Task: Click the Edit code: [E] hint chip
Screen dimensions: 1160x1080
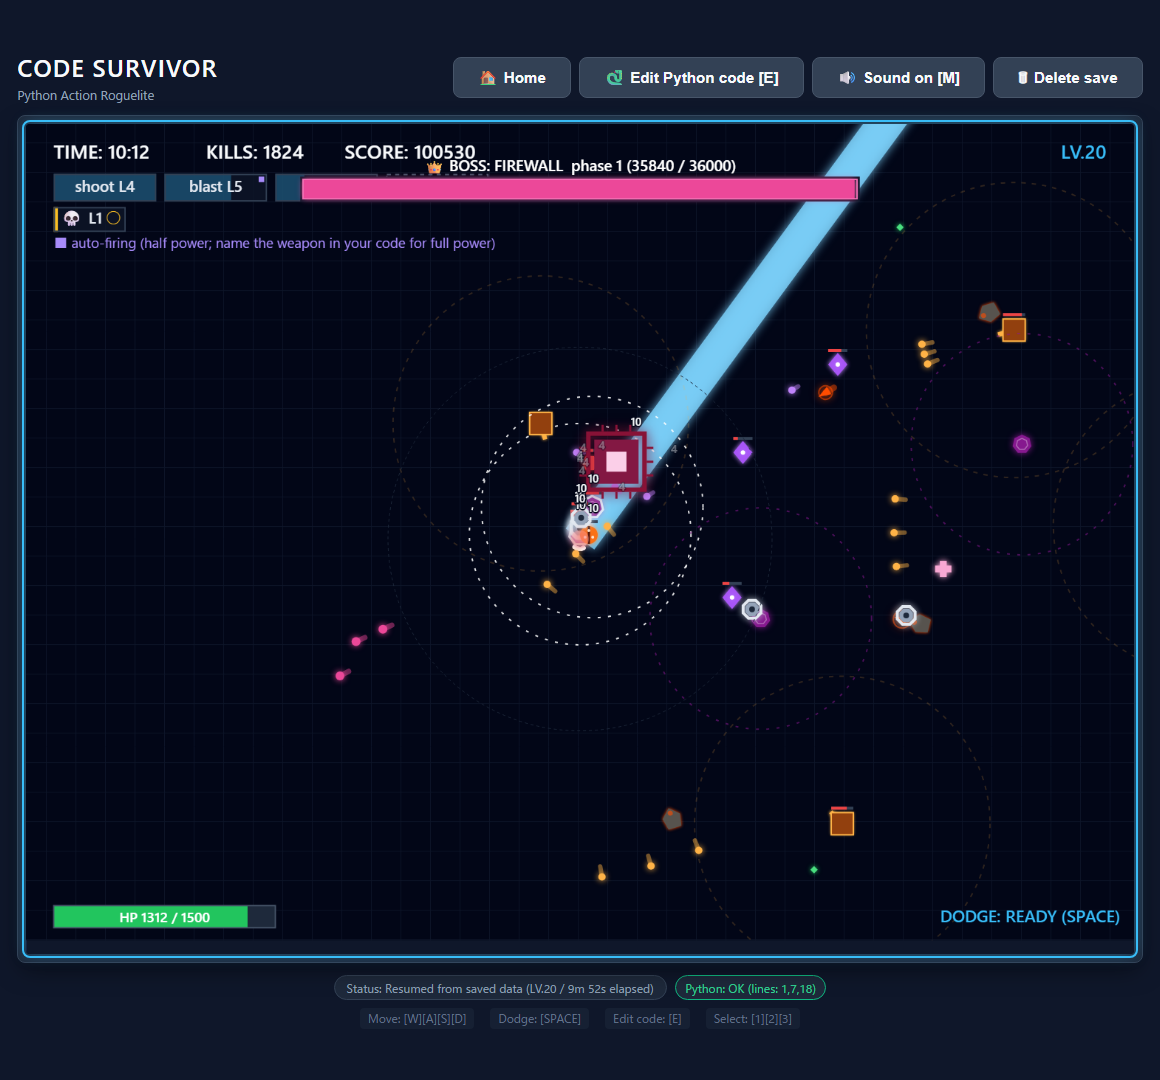Action: click(x=647, y=1019)
